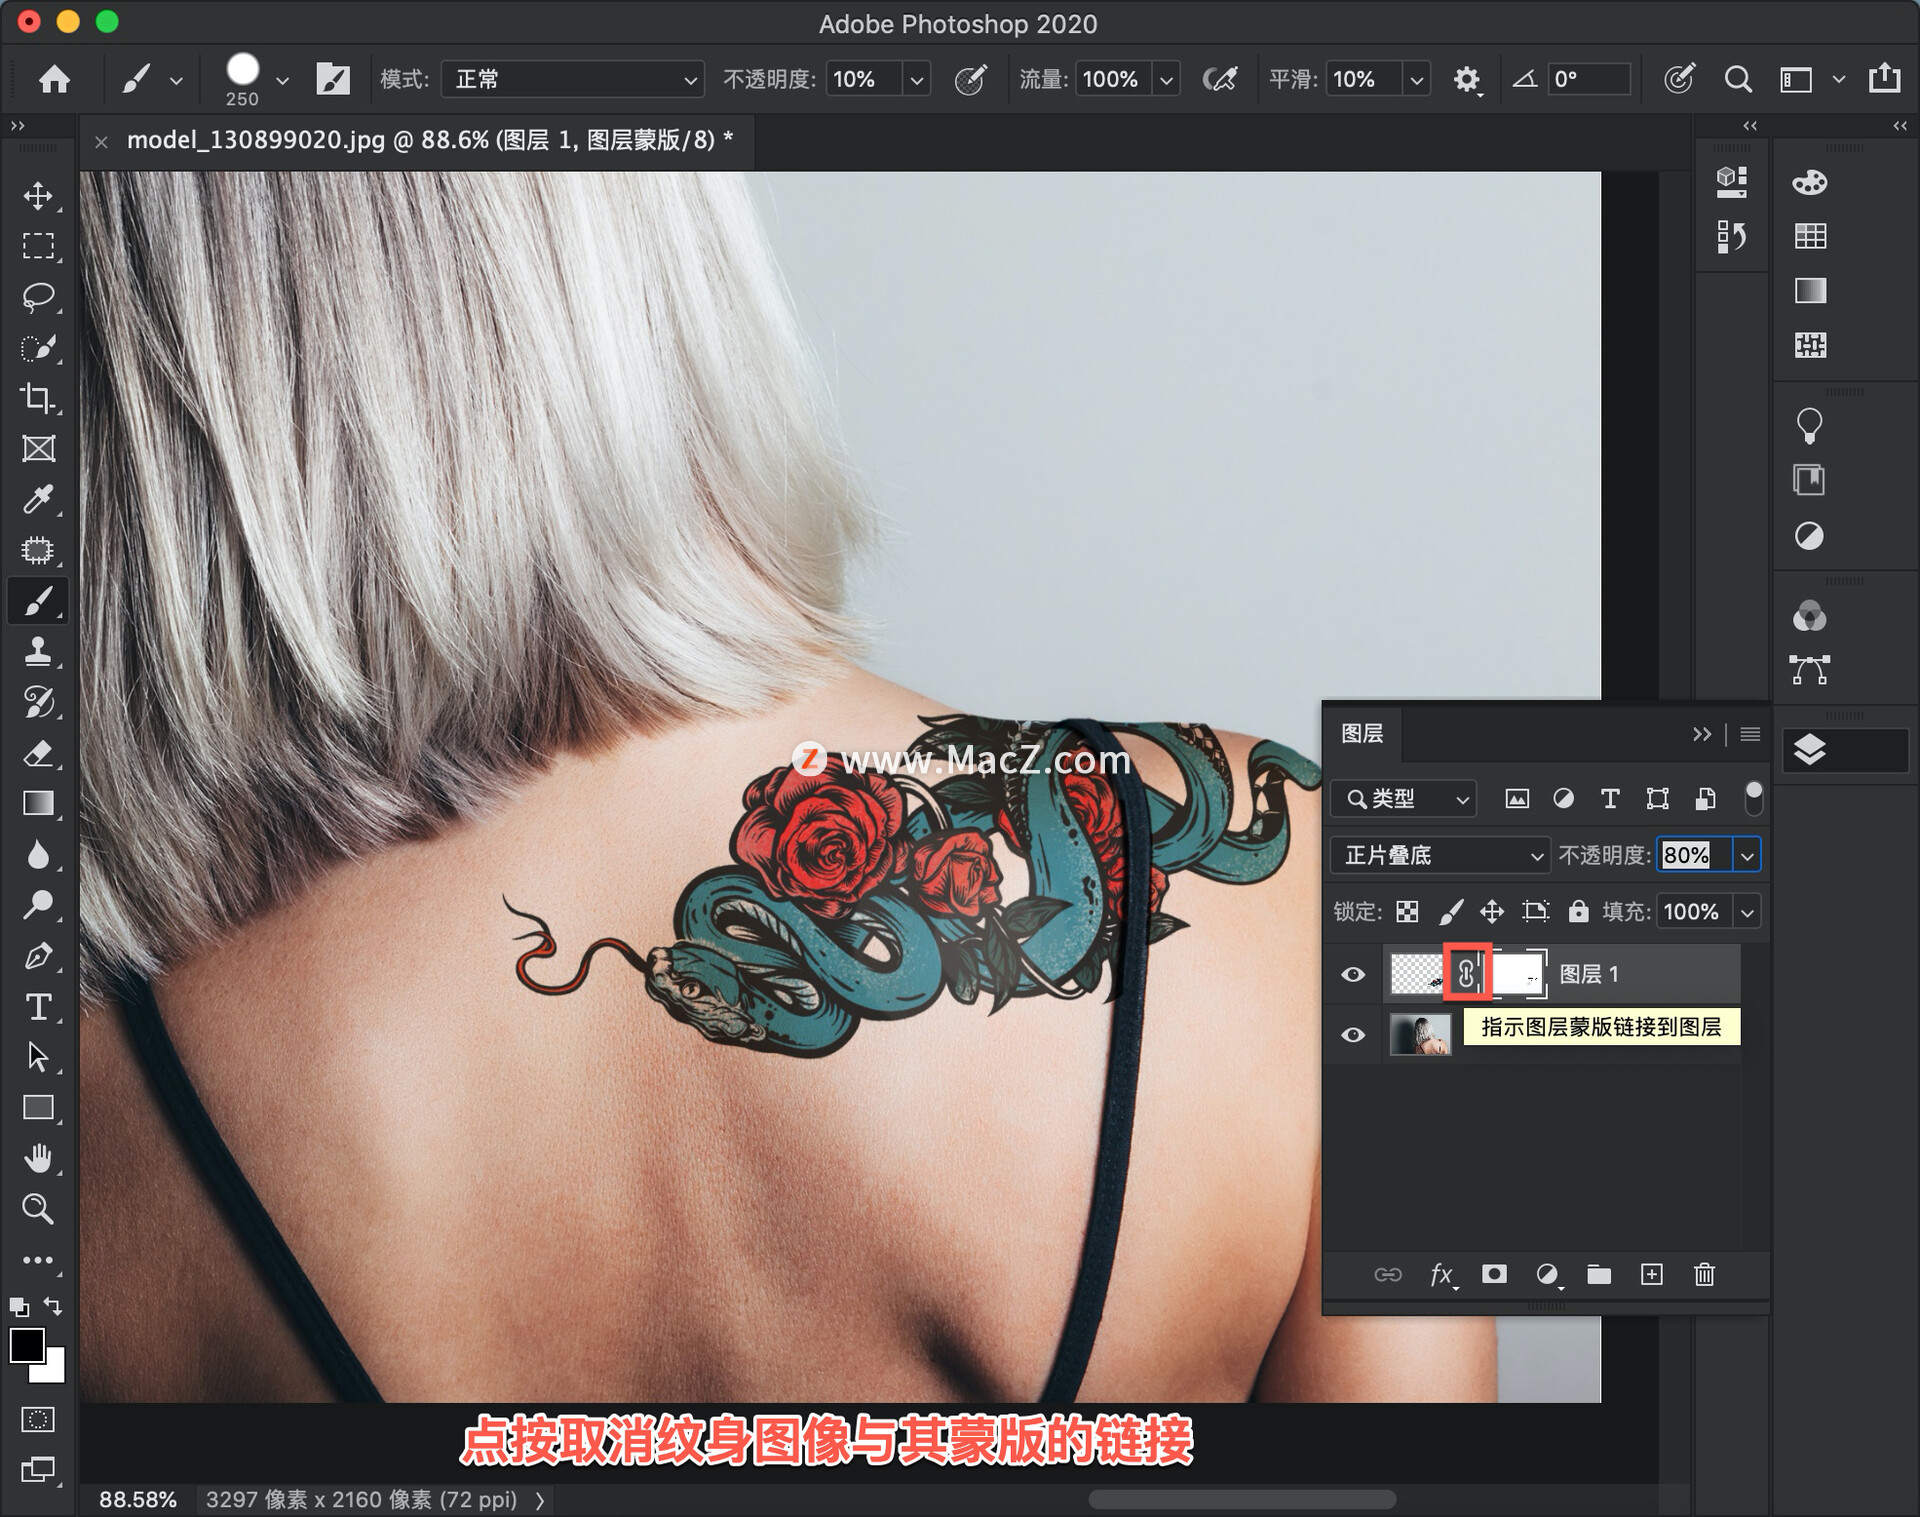The width and height of the screenshot is (1920, 1517).
Task: Select the Clone Stamp tool
Action: [x=38, y=652]
